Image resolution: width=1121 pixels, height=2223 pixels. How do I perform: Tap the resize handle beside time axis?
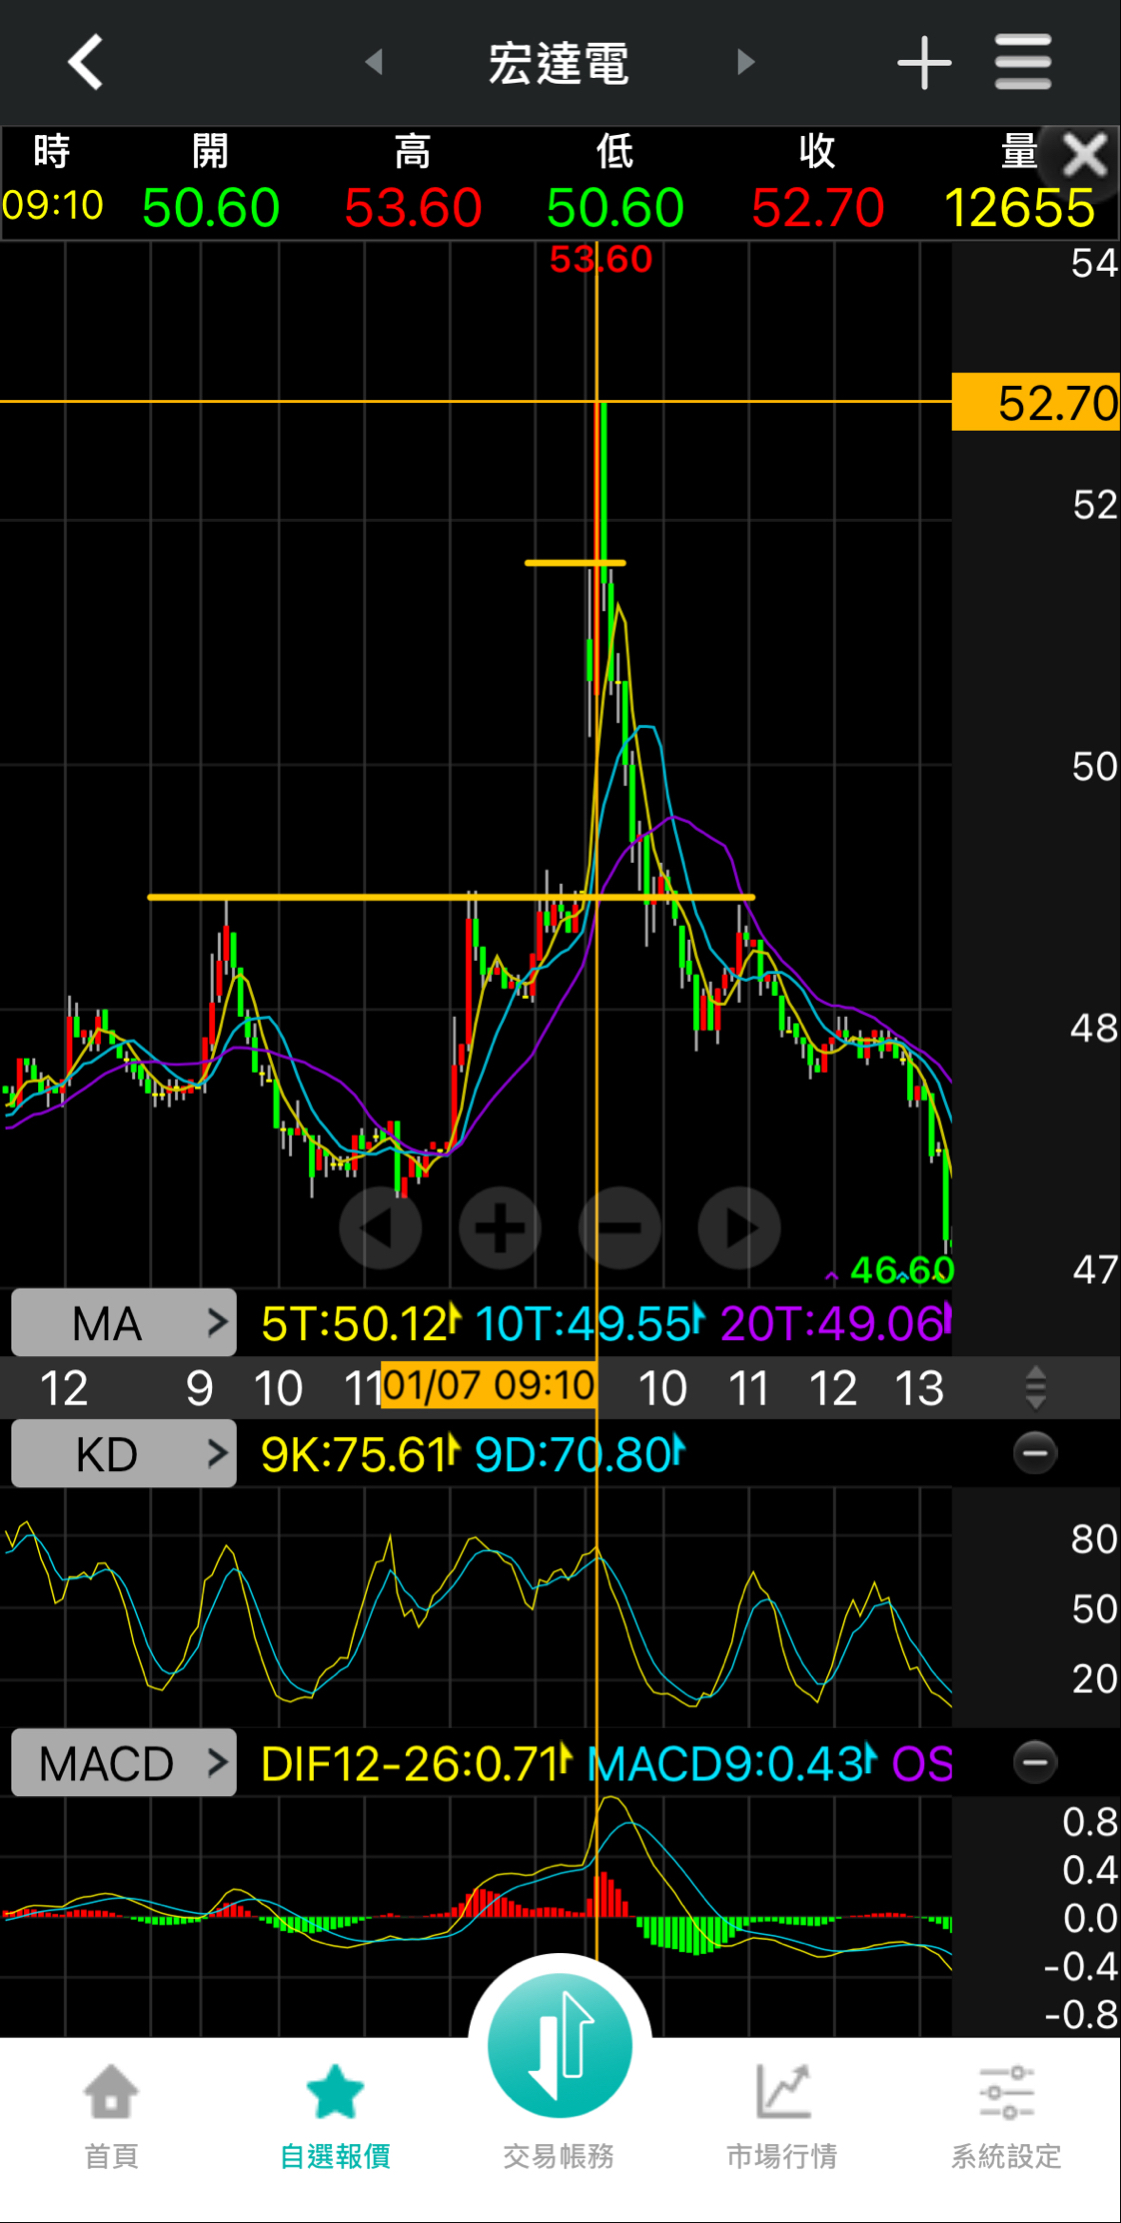pyautogui.click(x=1036, y=1388)
